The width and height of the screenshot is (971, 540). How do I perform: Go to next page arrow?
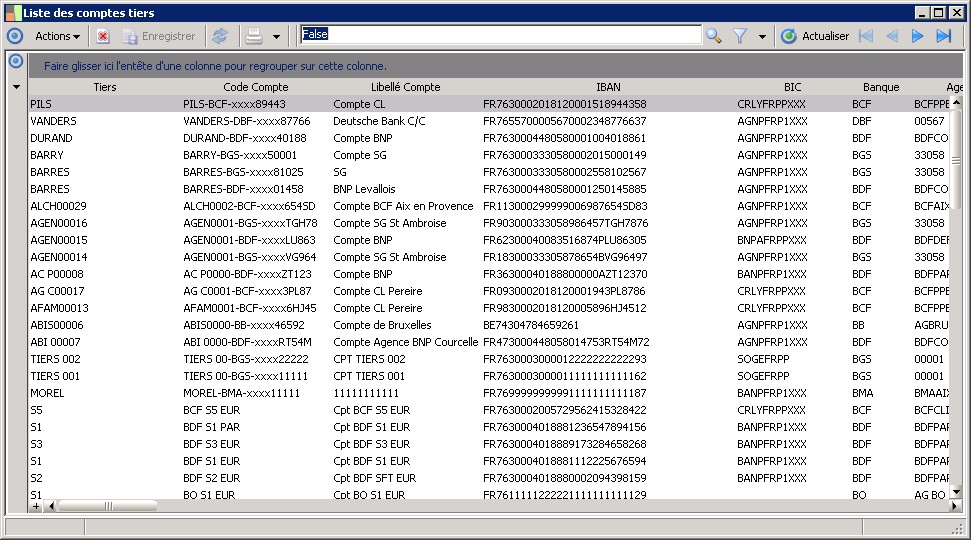coord(917,36)
